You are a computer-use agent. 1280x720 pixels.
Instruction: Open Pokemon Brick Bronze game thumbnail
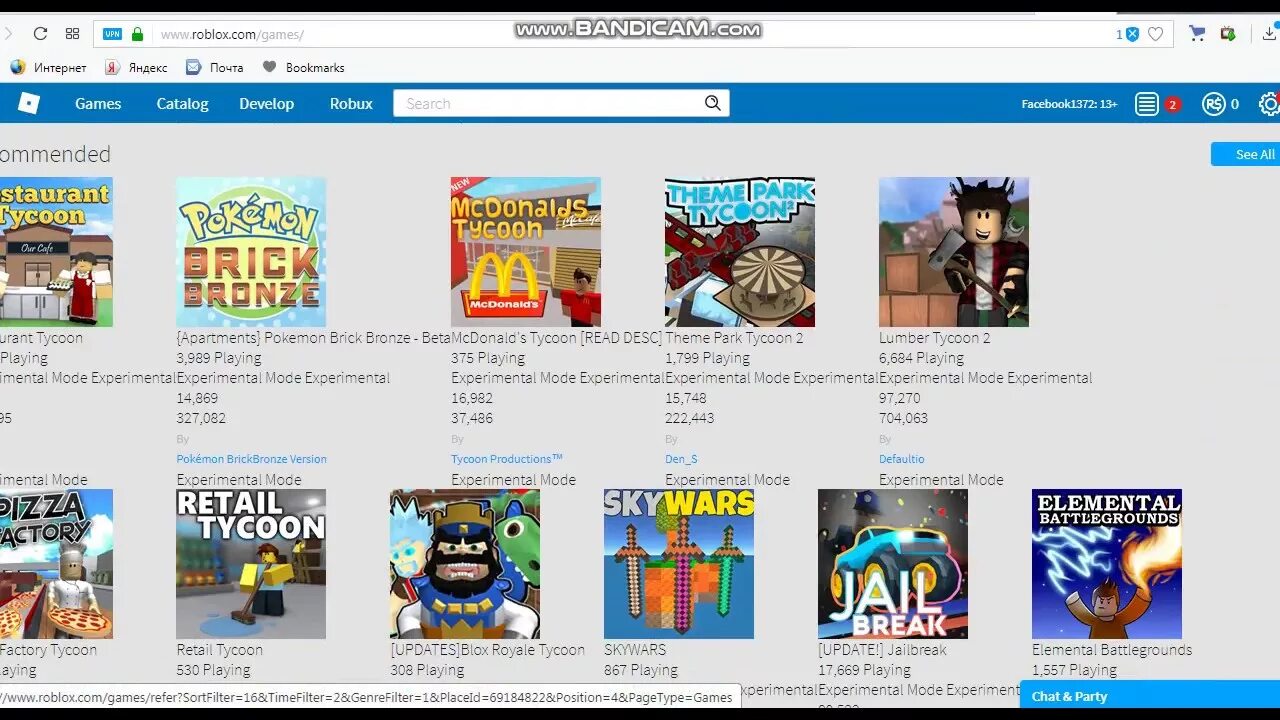(251, 252)
